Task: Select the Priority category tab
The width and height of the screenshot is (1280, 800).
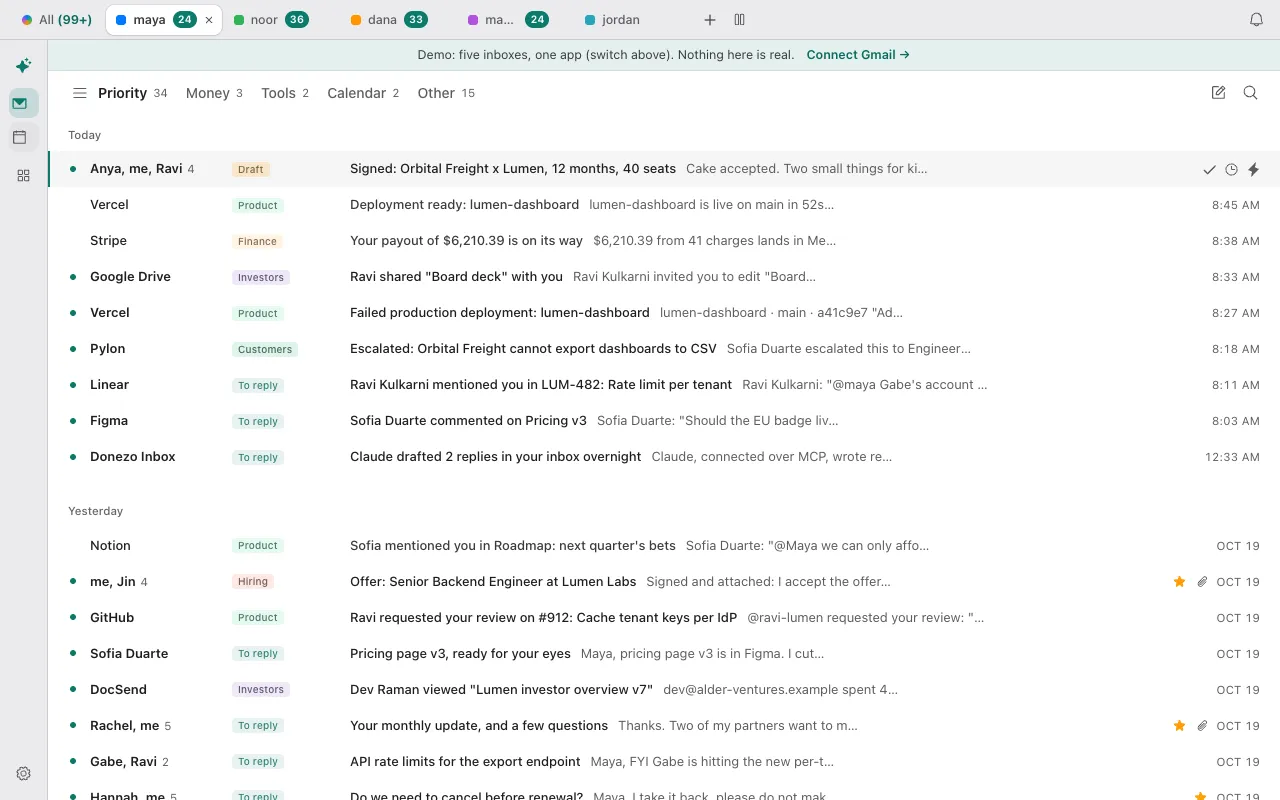Action: [x=132, y=93]
